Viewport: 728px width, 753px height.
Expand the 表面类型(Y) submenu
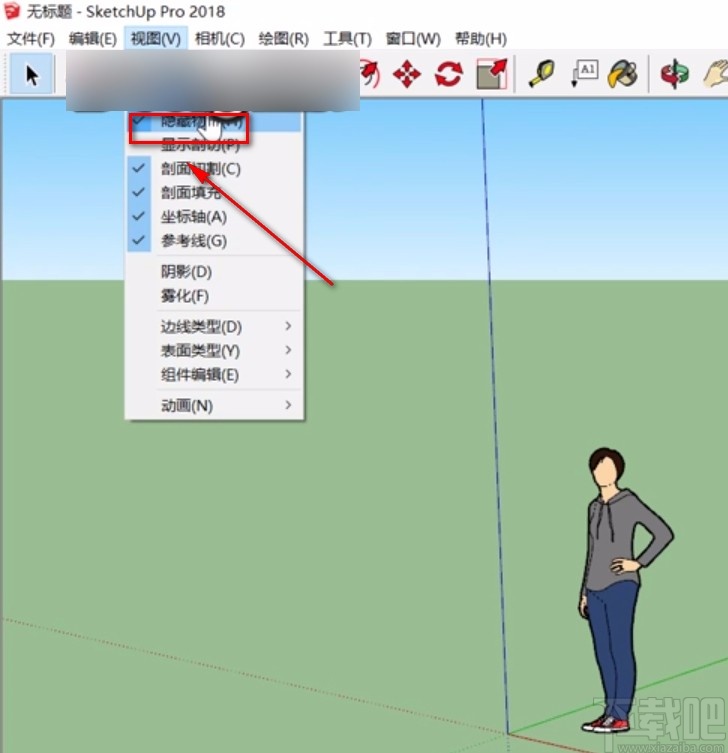[214, 351]
